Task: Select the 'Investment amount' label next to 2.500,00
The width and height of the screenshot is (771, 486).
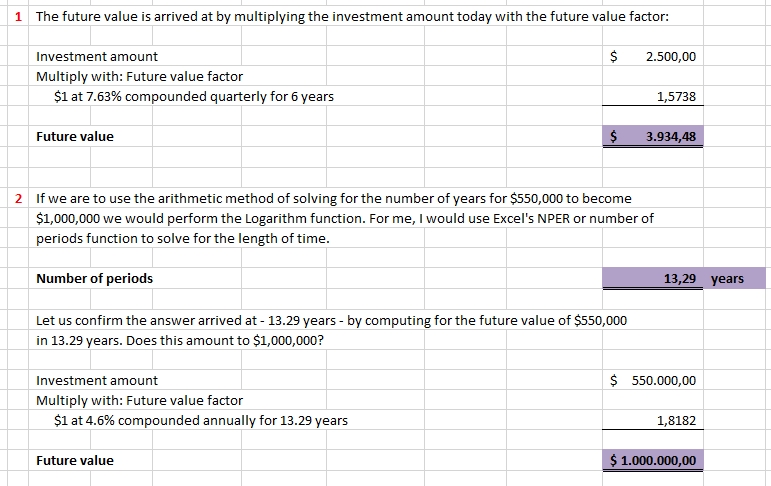Action: click(97, 57)
